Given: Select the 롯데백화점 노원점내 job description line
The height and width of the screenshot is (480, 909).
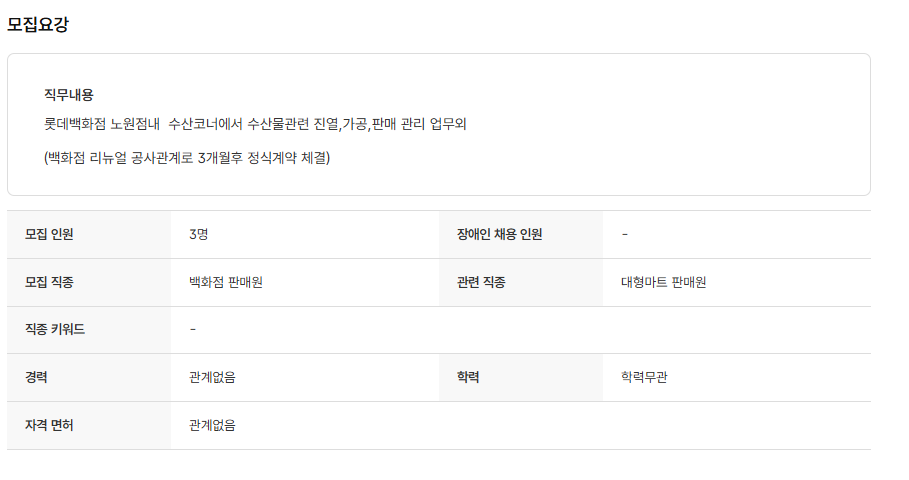Looking at the screenshot, I should (x=255, y=125).
